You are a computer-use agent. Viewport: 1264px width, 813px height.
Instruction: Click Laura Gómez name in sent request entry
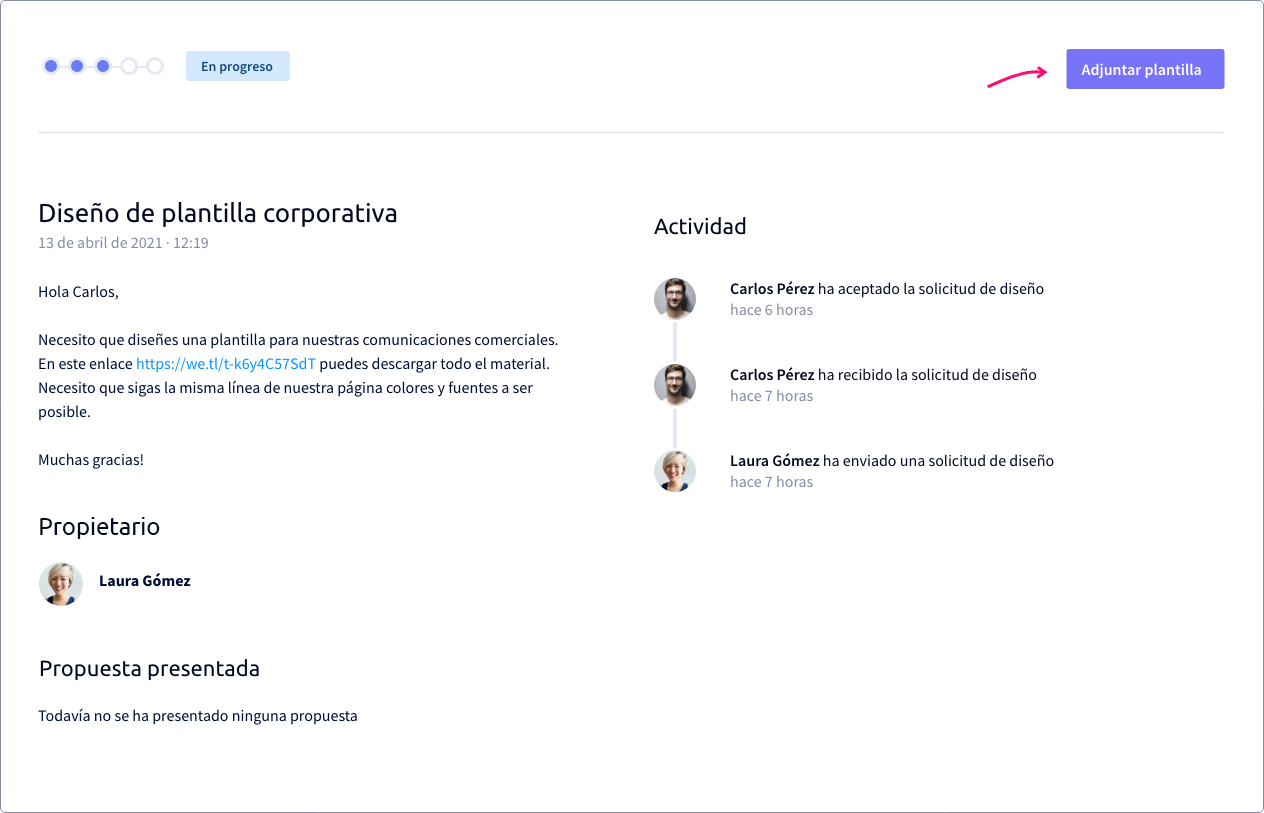[x=775, y=461]
